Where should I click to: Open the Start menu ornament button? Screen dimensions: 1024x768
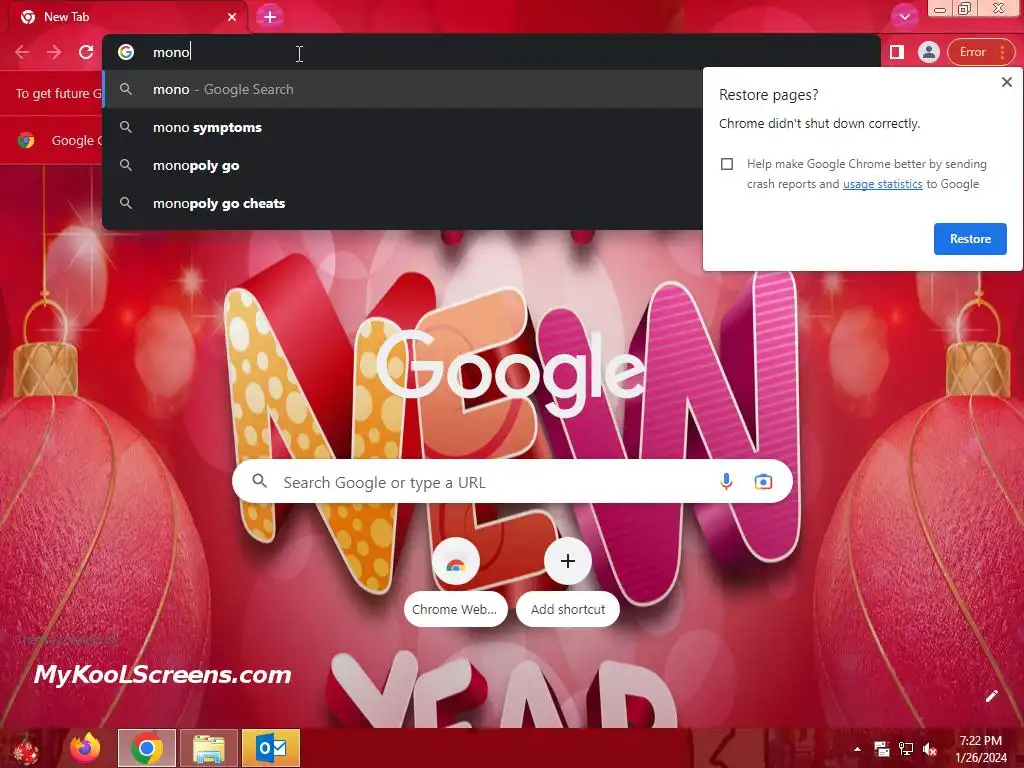(26, 749)
